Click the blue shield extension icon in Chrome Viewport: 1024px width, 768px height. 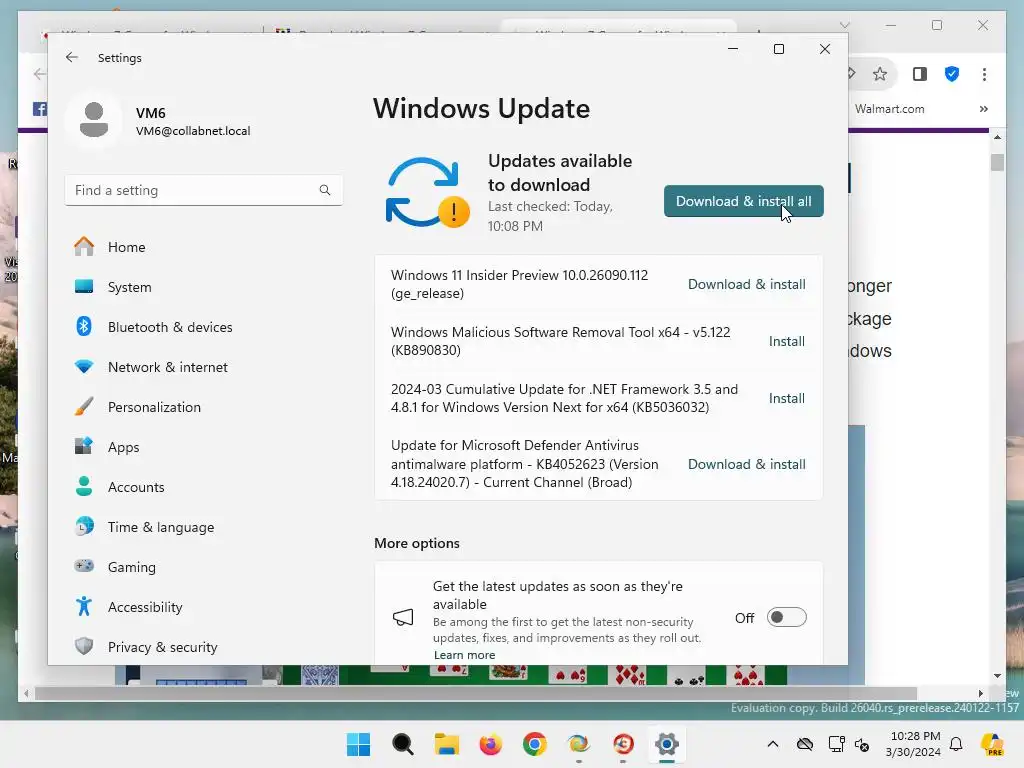(x=952, y=74)
